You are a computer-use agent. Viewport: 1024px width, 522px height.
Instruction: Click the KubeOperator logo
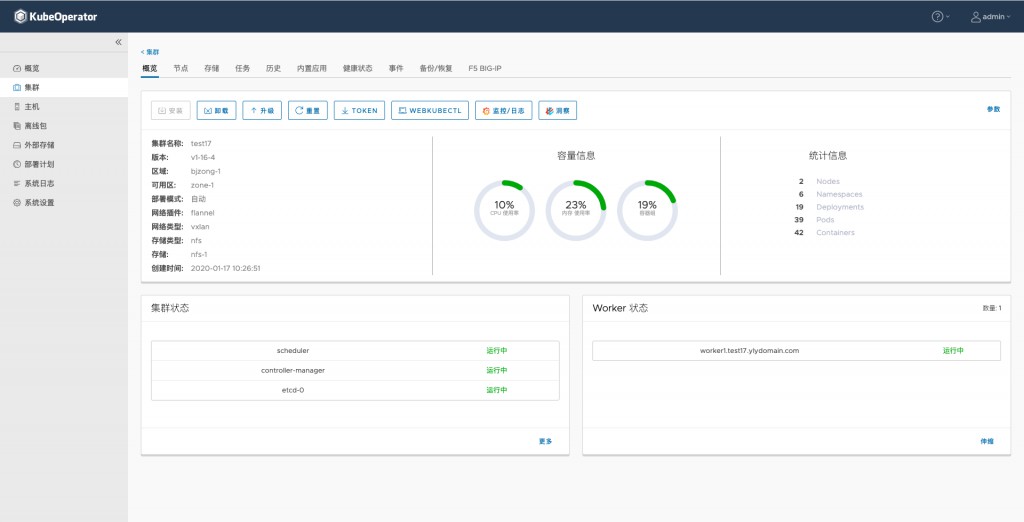coord(56,16)
